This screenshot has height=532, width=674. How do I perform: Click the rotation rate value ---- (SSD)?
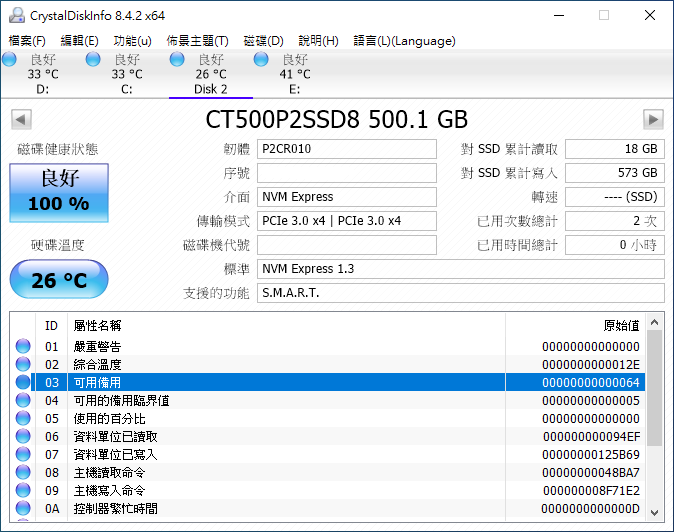click(x=615, y=197)
